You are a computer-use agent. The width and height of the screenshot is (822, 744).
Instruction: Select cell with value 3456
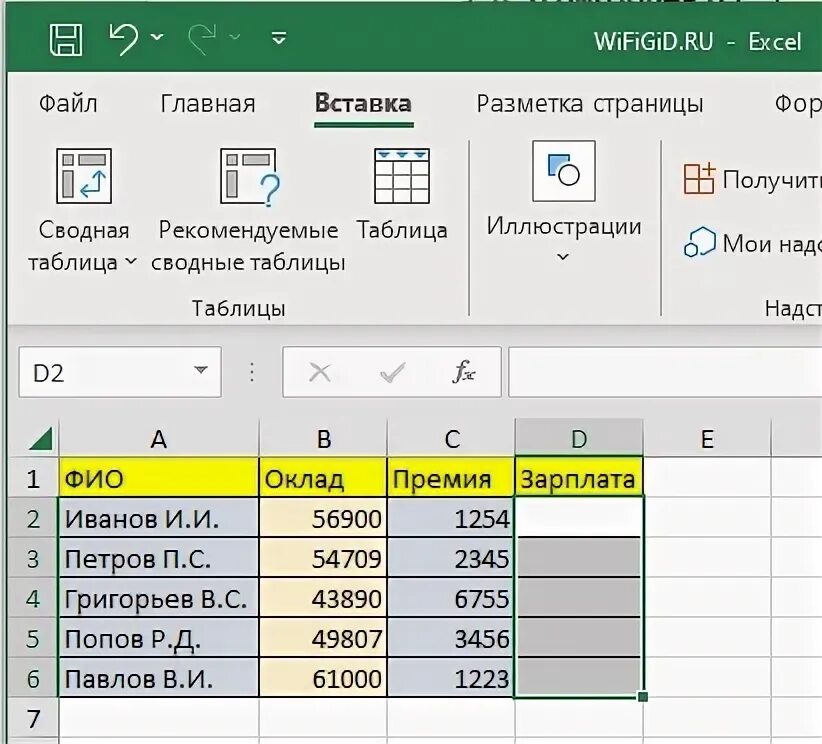(x=451, y=638)
